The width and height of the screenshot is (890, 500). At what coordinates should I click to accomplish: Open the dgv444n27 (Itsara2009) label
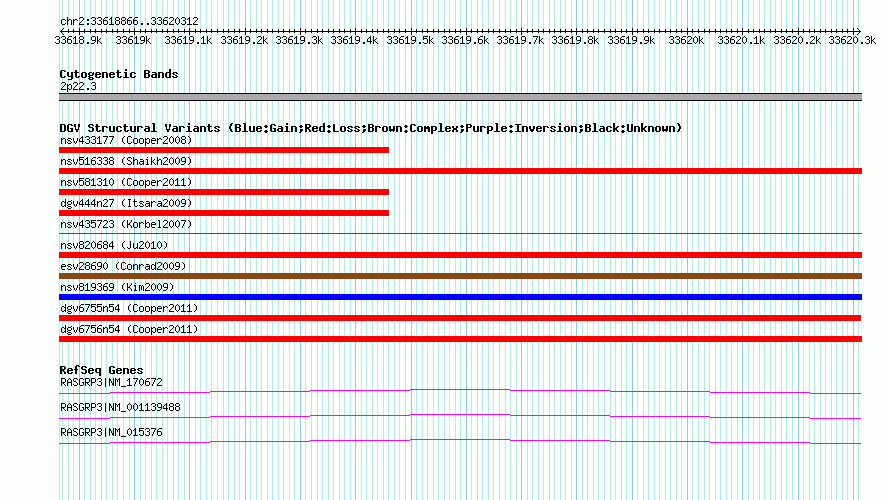[126, 203]
